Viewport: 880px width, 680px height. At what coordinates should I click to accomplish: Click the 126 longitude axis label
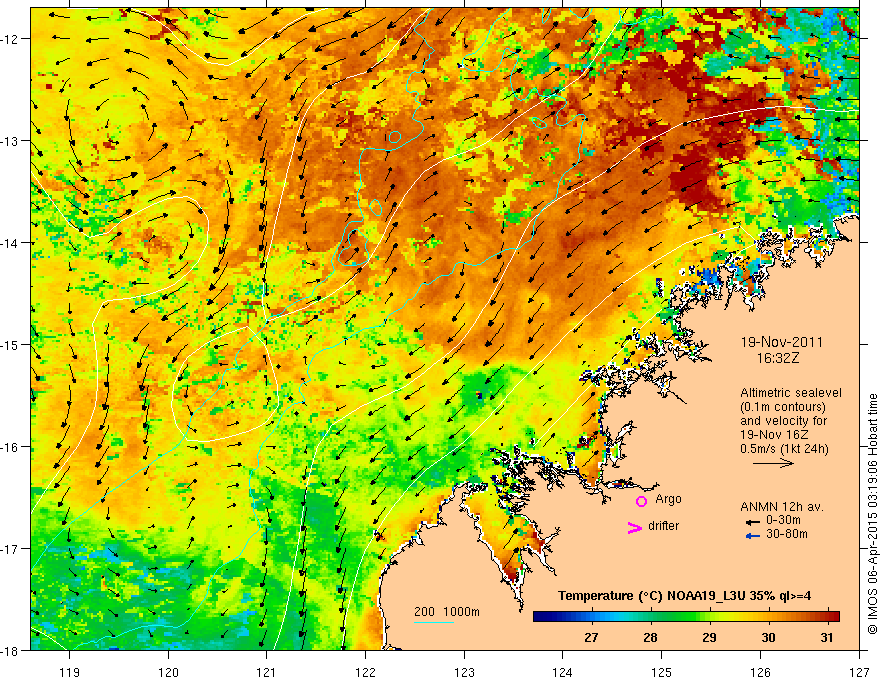click(x=760, y=672)
